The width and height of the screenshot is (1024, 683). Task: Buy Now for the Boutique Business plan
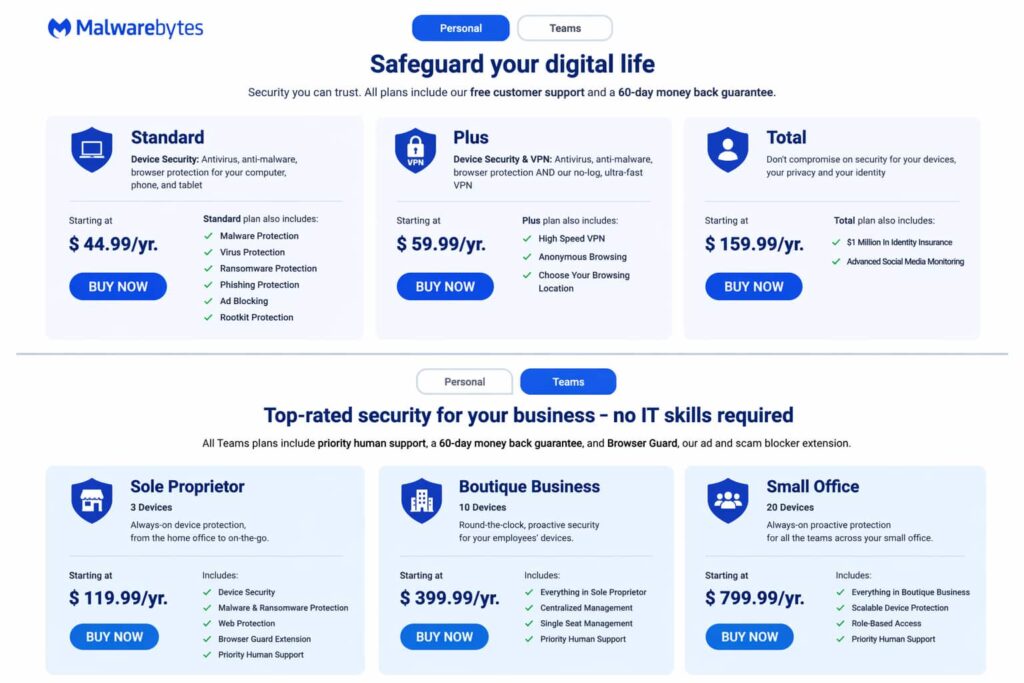[x=444, y=636]
